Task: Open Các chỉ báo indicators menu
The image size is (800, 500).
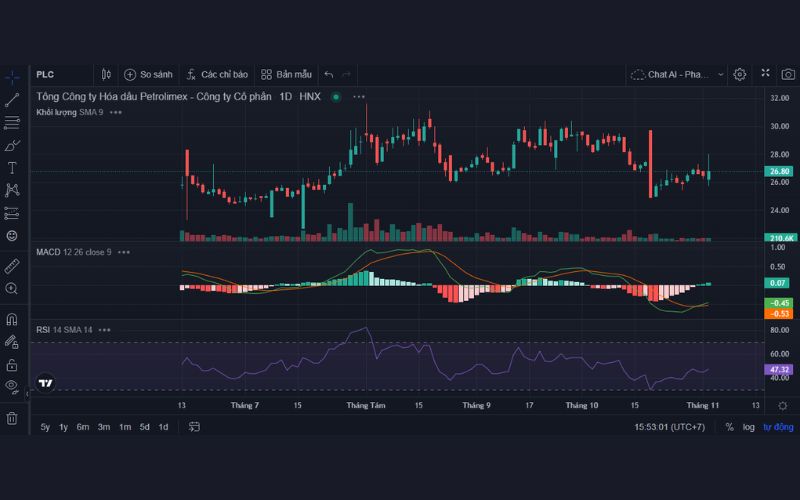Action: (x=216, y=74)
